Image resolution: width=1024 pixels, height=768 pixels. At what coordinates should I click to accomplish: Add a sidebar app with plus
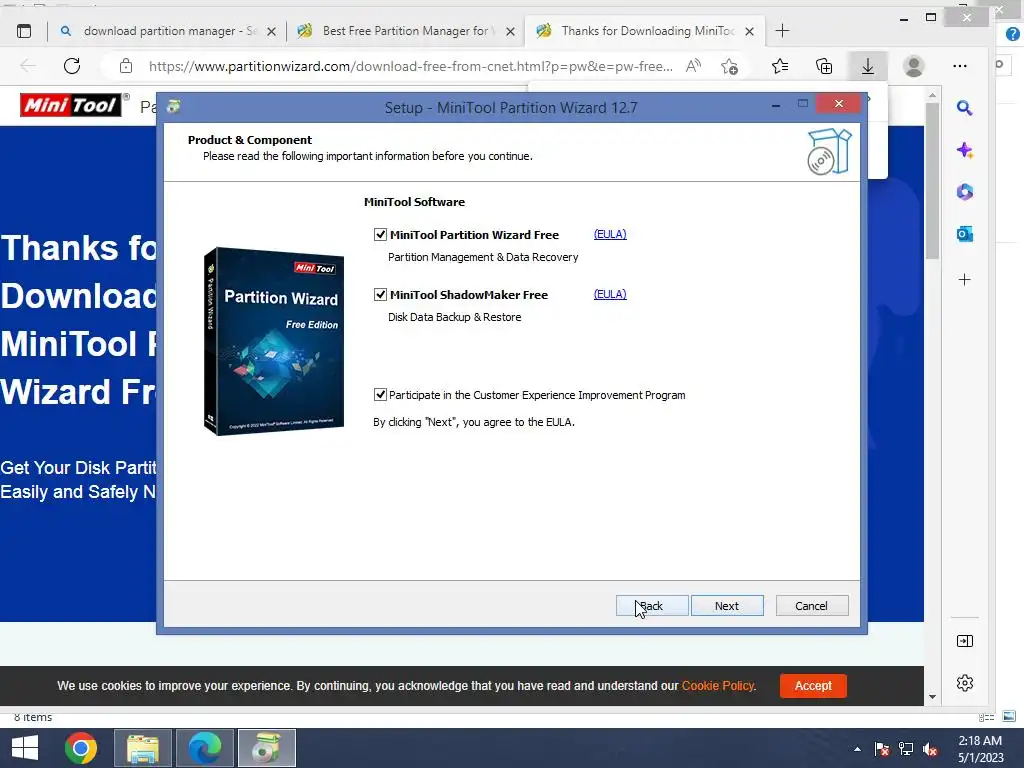click(965, 280)
